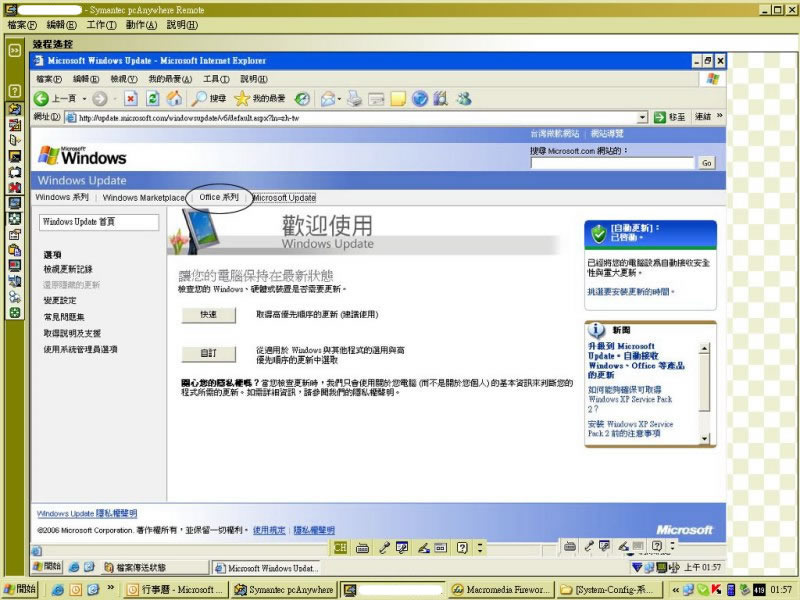Click the Kaspersky red K tray icon
800x600 pixels.
pyautogui.click(x=716, y=590)
